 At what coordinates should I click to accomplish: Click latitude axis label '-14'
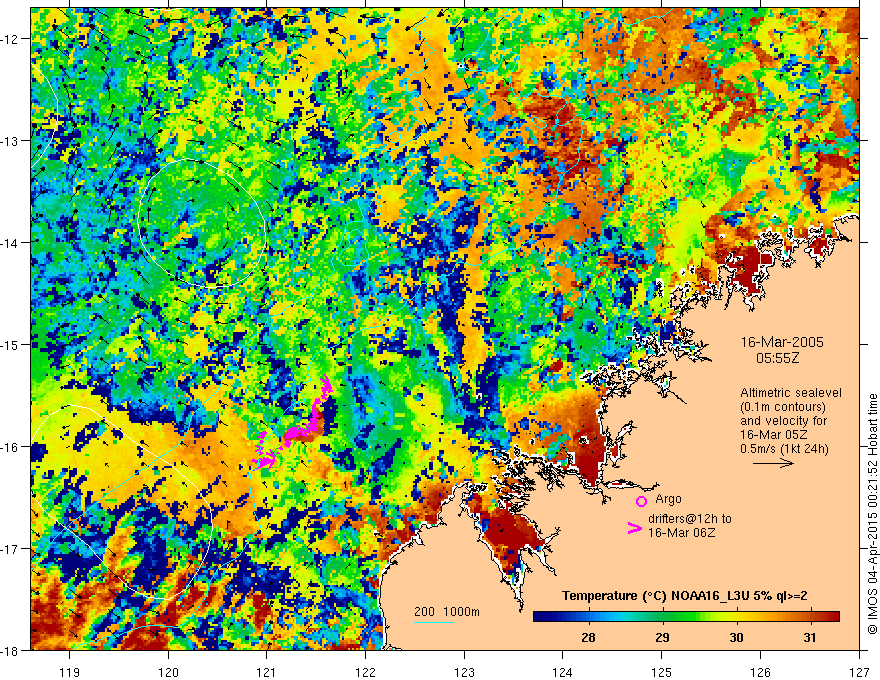[10, 243]
